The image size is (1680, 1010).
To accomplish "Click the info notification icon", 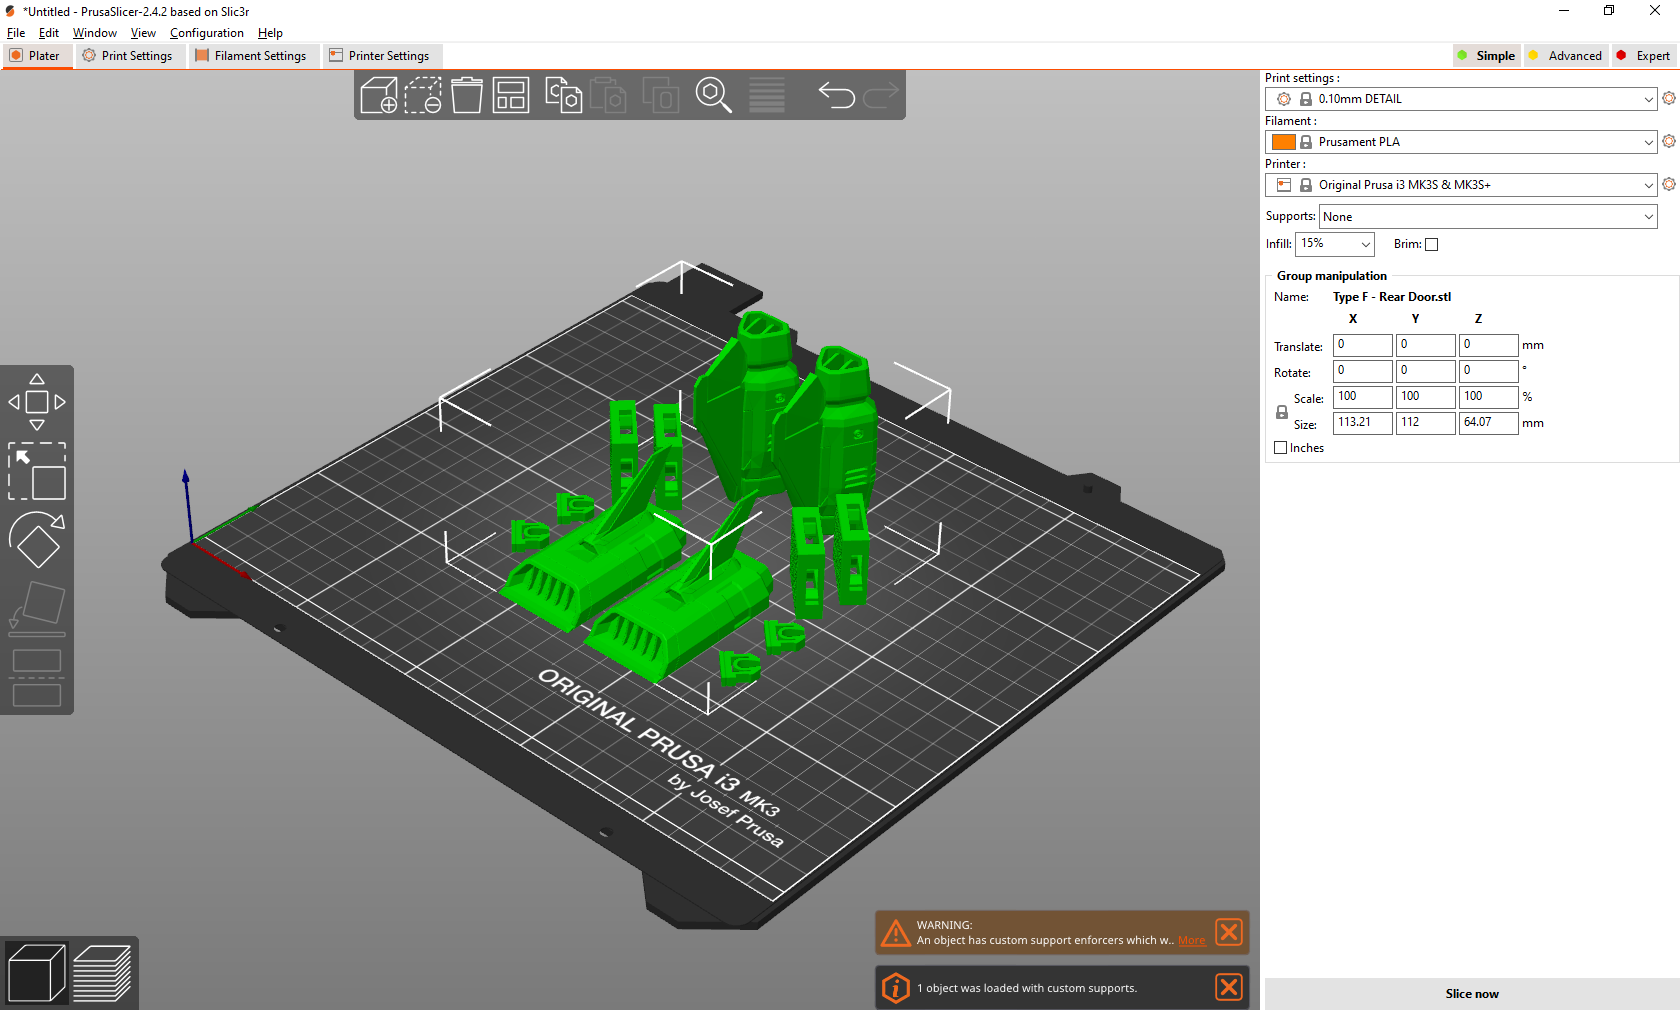I will coord(896,987).
